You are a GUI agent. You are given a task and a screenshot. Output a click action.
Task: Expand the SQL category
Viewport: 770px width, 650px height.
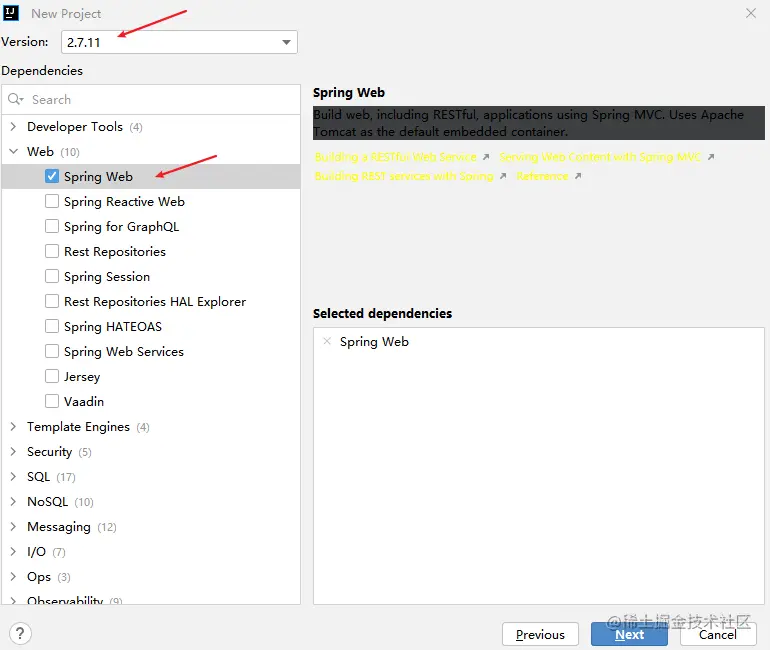pos(14,477)
